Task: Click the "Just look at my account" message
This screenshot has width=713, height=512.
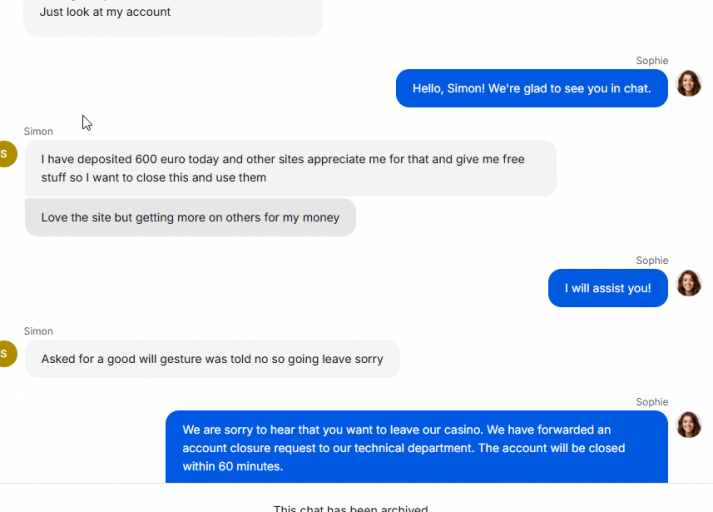Action: (x=173, y=16)
